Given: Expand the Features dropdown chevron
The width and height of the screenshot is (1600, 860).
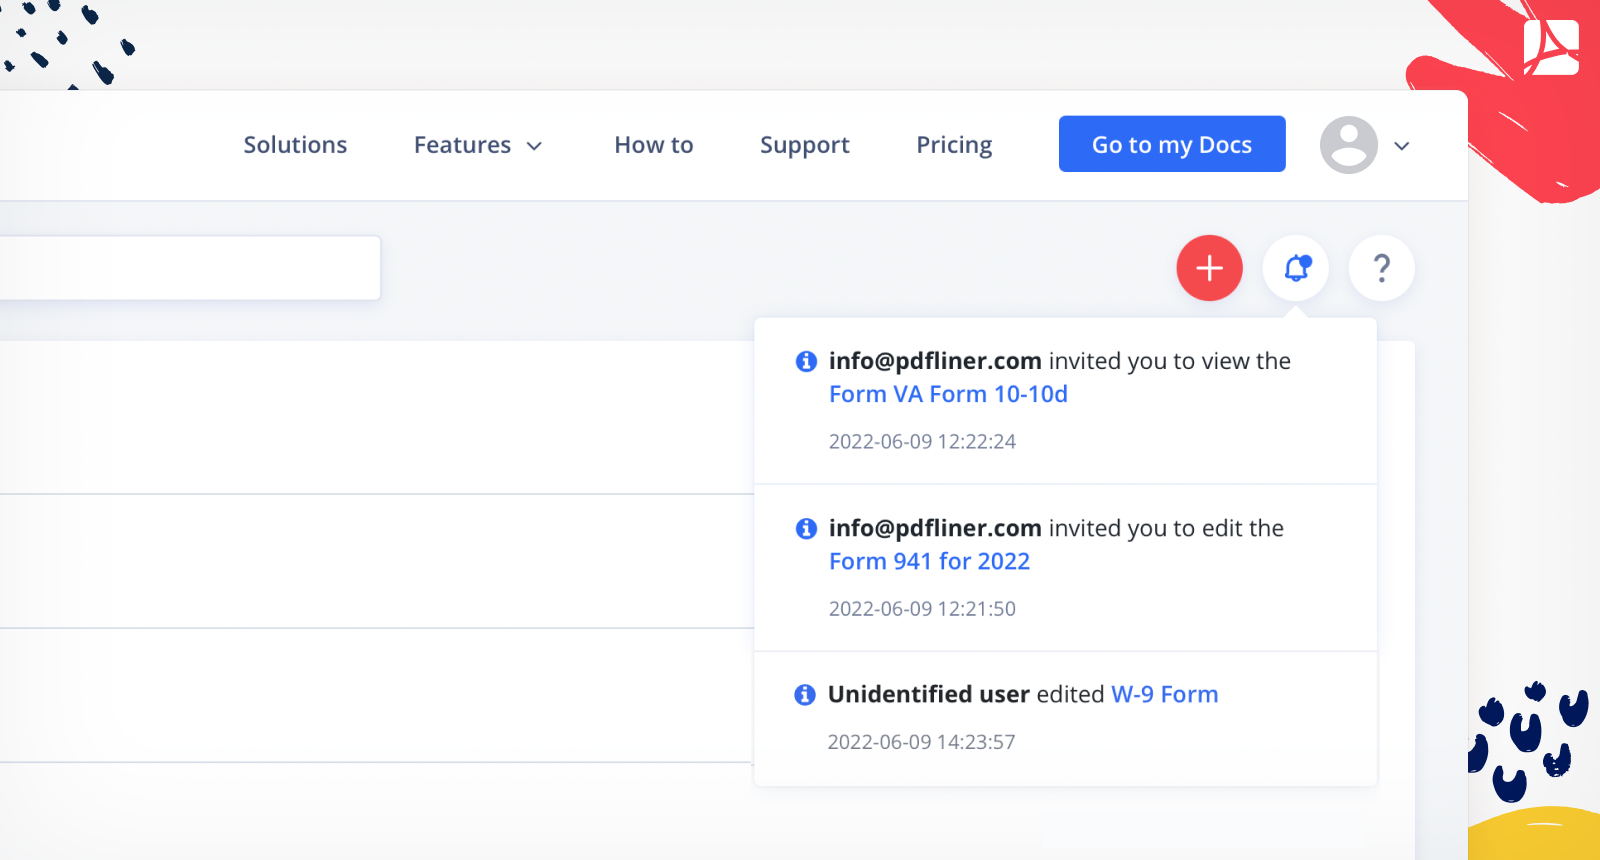Looking at the screenshot, I should 534,146.
